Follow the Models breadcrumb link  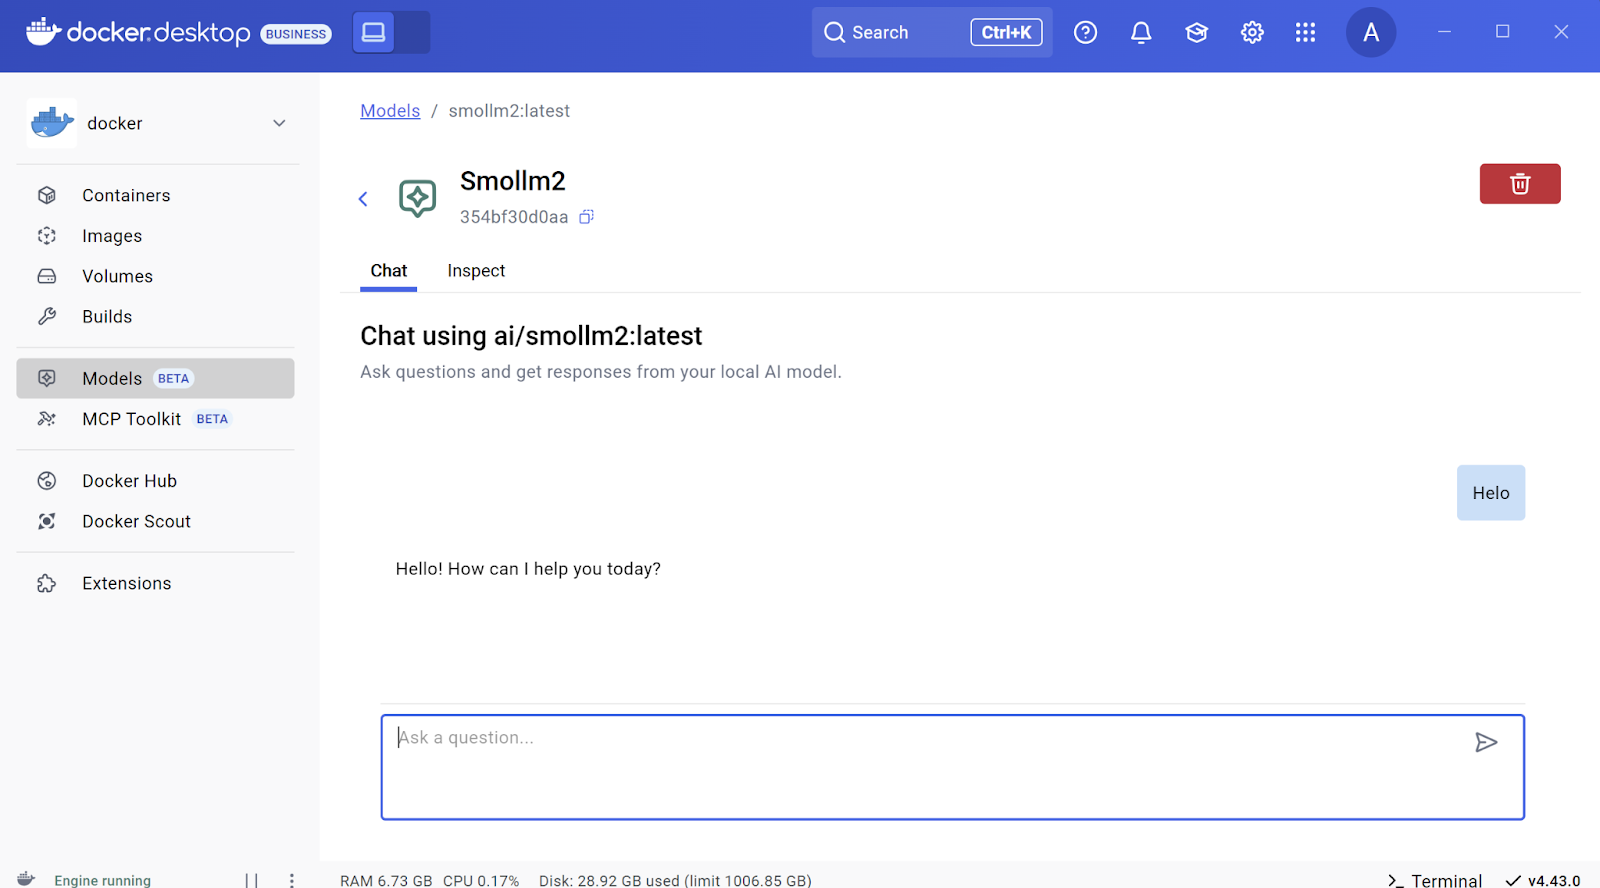[390, 111]
